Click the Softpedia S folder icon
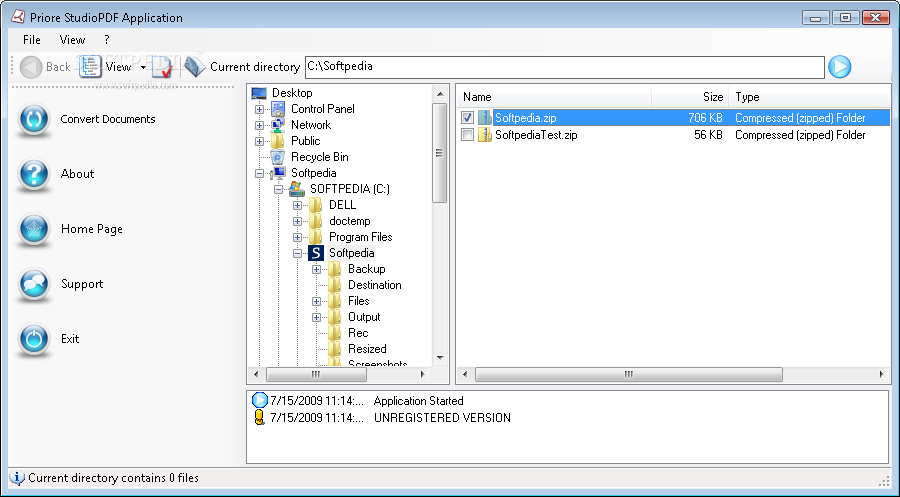This screenshot has width=900, height=497. pyautogui.click(x=316, y=253)
